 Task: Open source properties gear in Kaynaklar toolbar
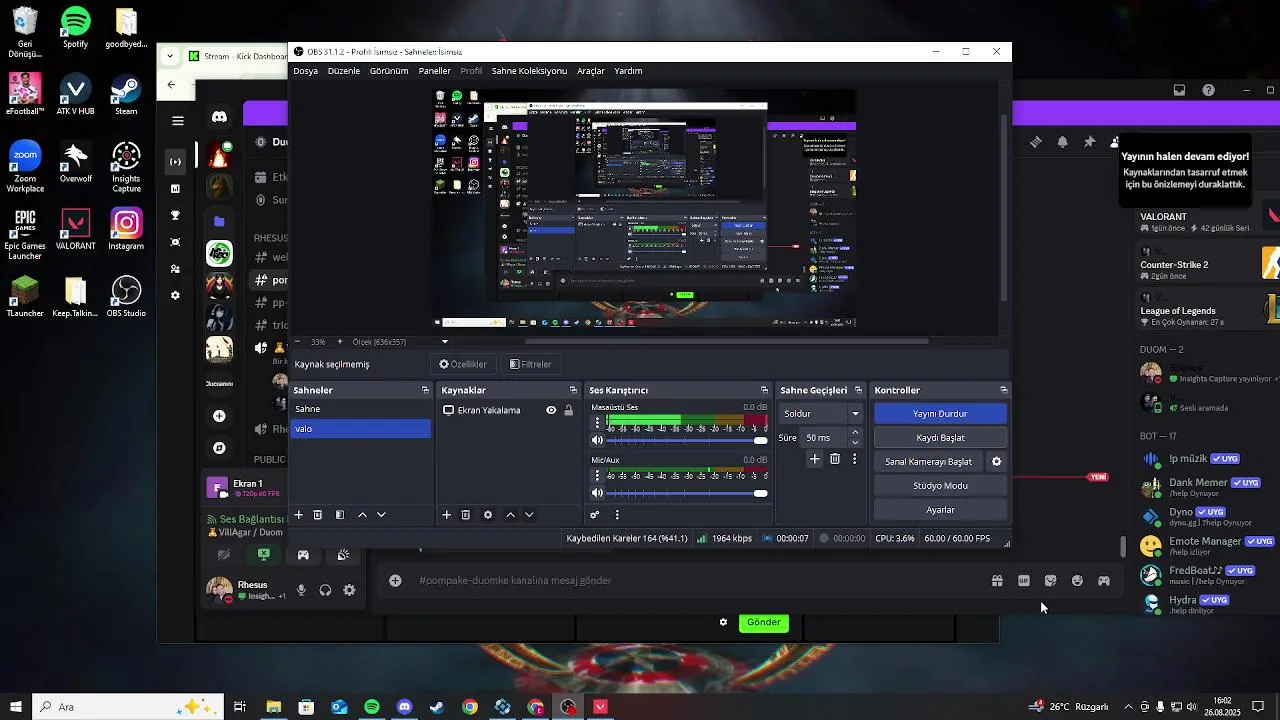click(488, 515)
